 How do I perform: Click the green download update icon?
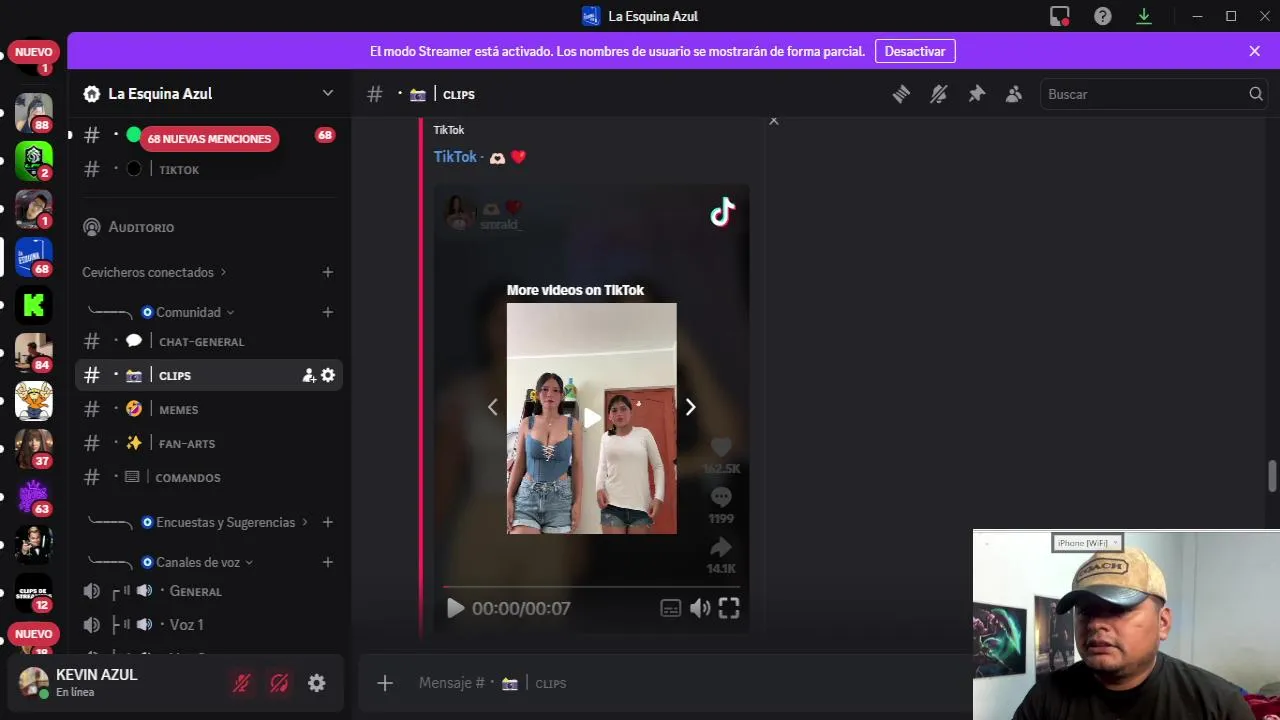(x=1144, y=16)
